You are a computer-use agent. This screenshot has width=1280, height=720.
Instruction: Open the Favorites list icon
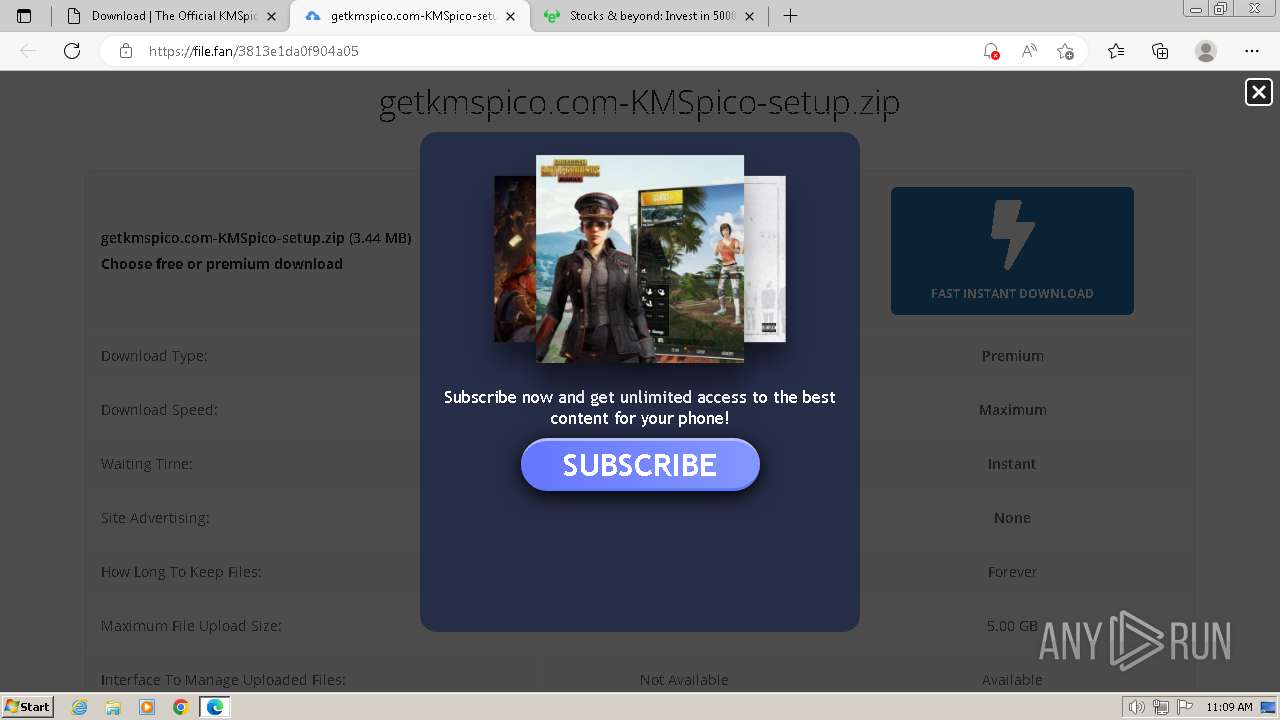pyautogui.click(x=1116, y=51)
